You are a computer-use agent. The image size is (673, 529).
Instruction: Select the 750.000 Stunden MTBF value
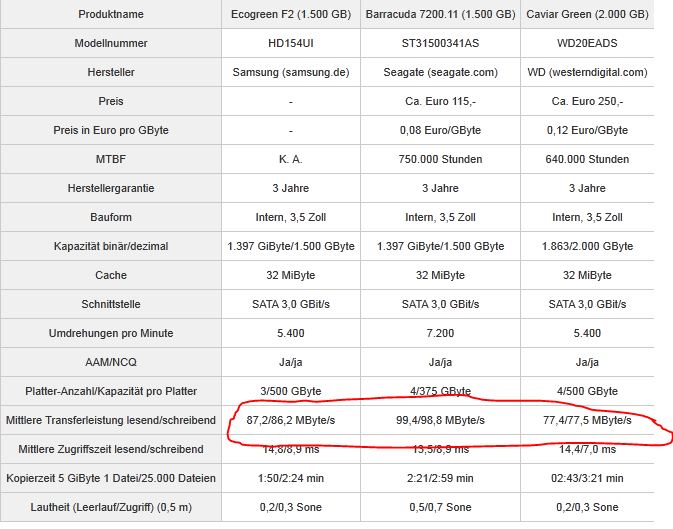pyautogui.click(x=439, y=160)
